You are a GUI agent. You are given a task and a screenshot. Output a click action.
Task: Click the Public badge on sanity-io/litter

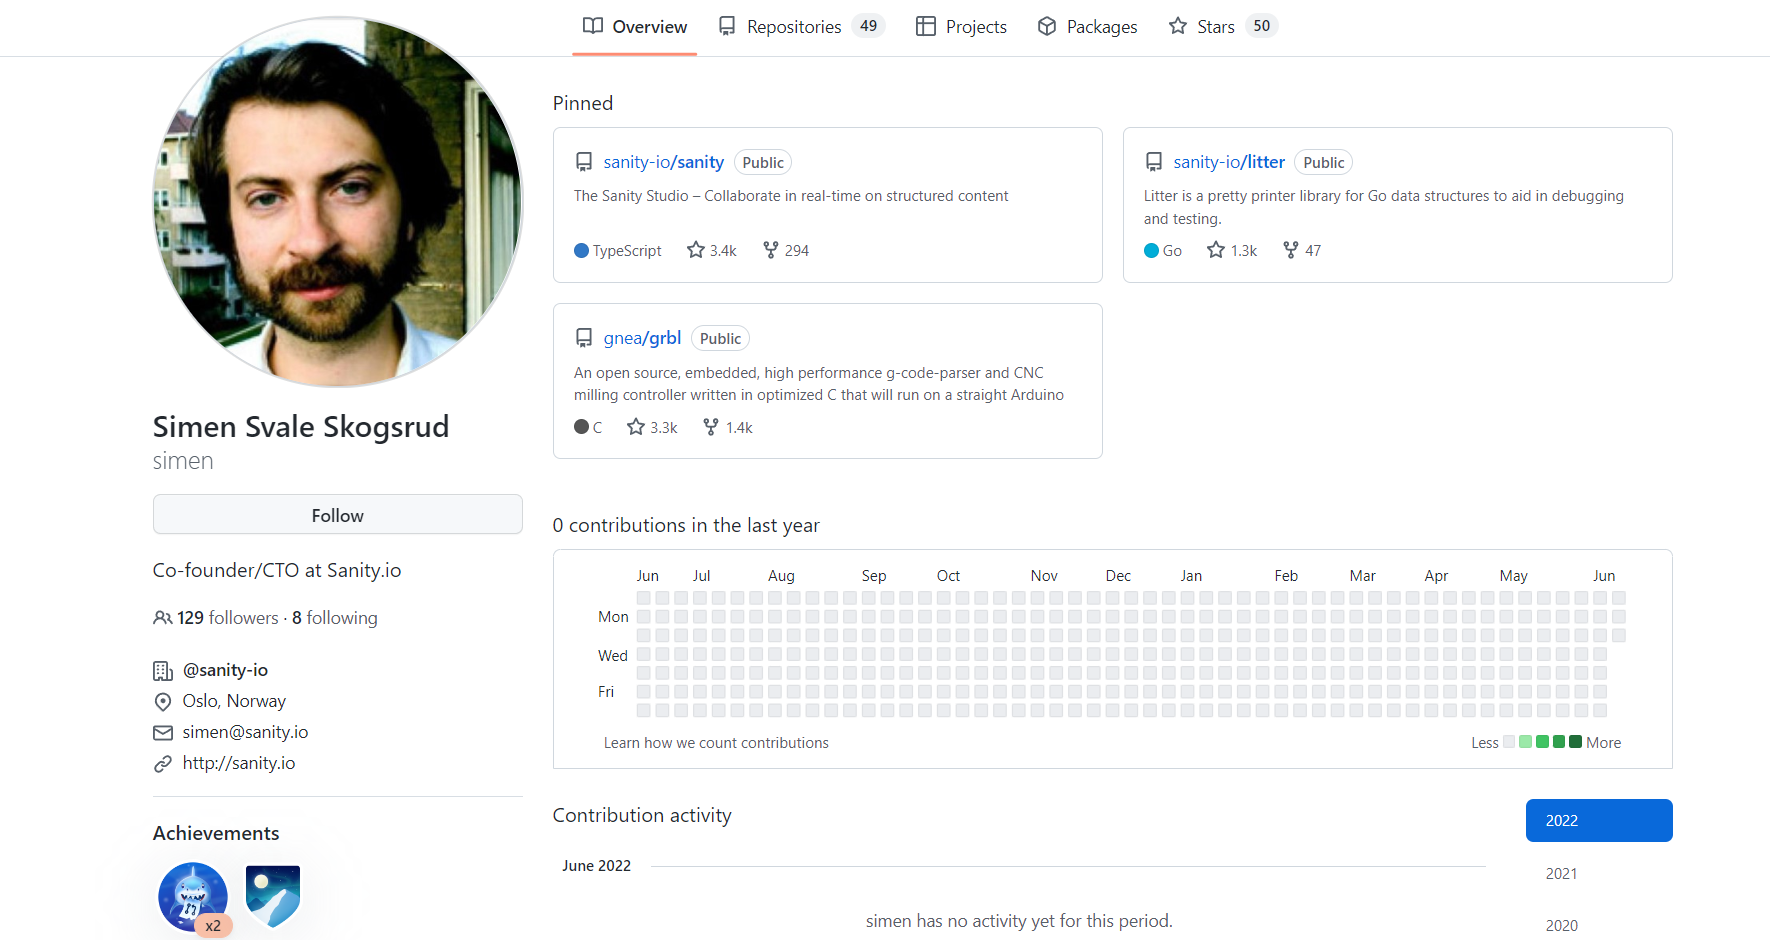tap(1324, 162)
